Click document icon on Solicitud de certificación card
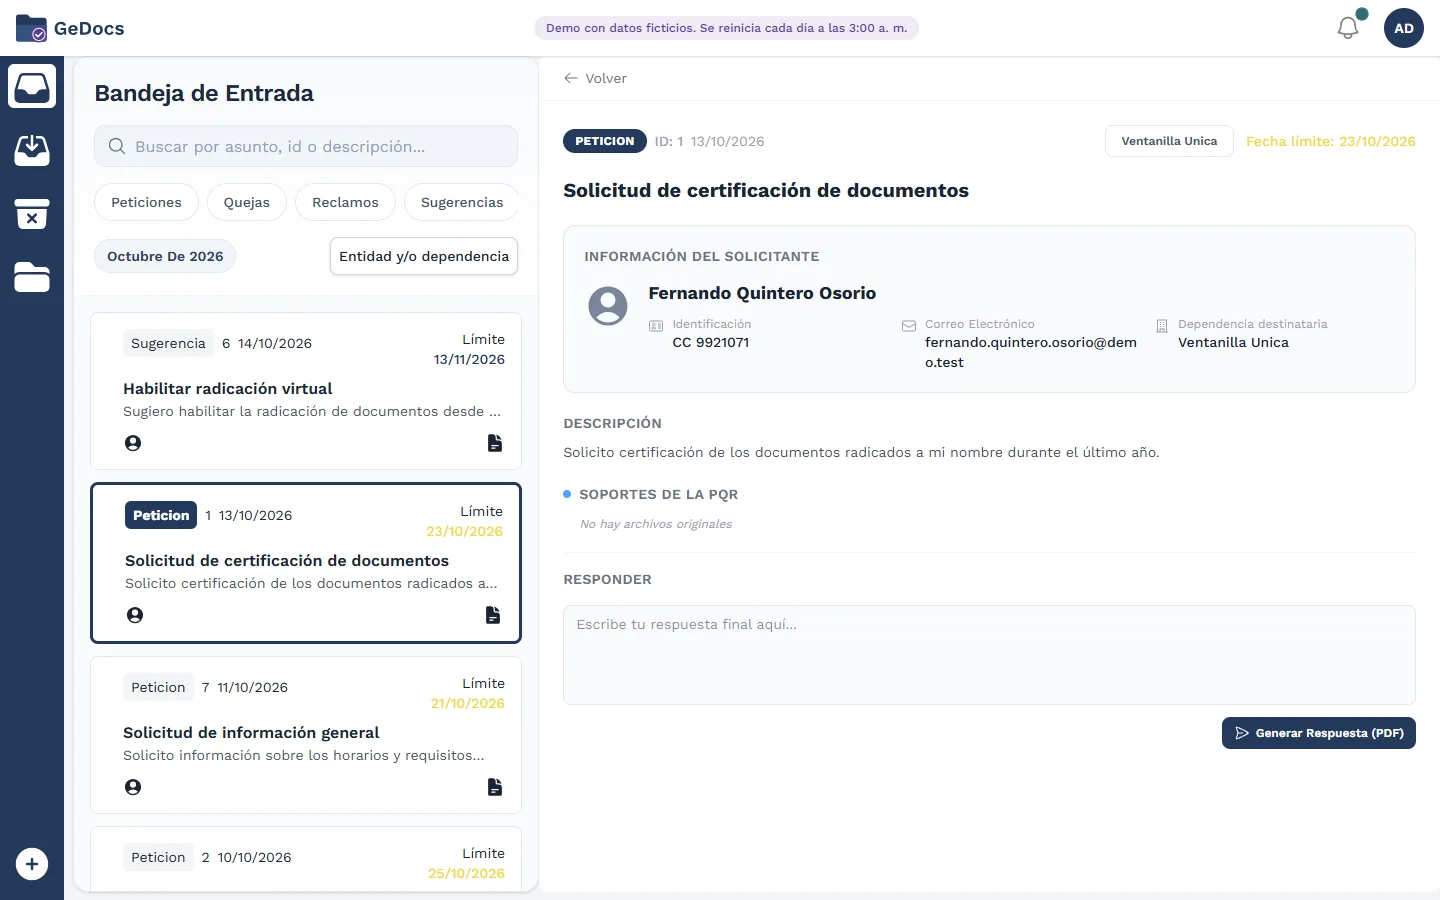 [x=493, y=615]
